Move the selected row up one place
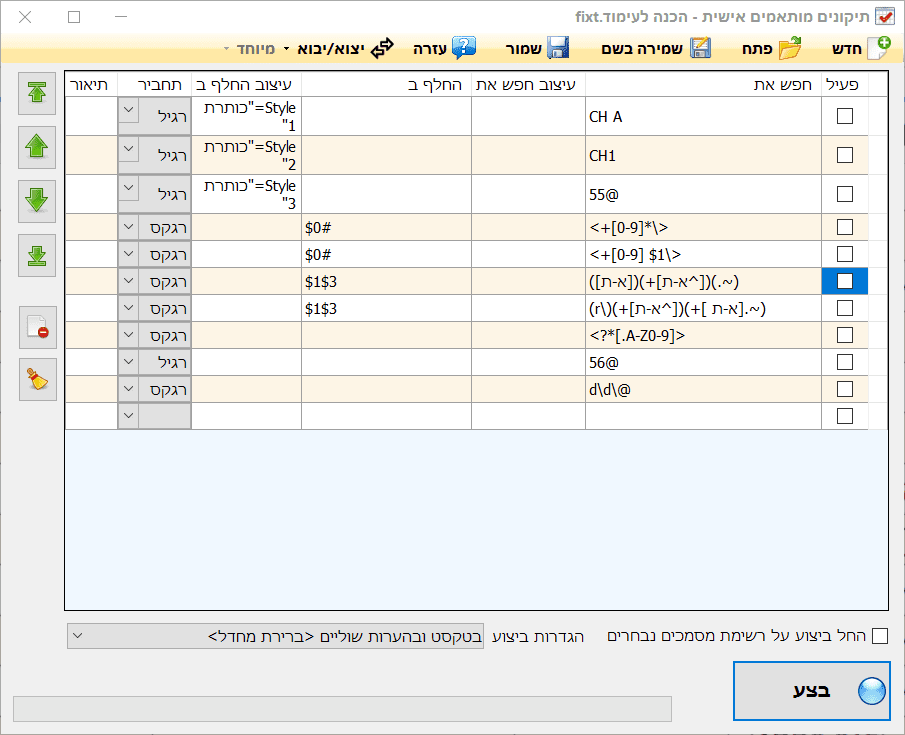This screenshot has width=905, height=735. [37, 147]
